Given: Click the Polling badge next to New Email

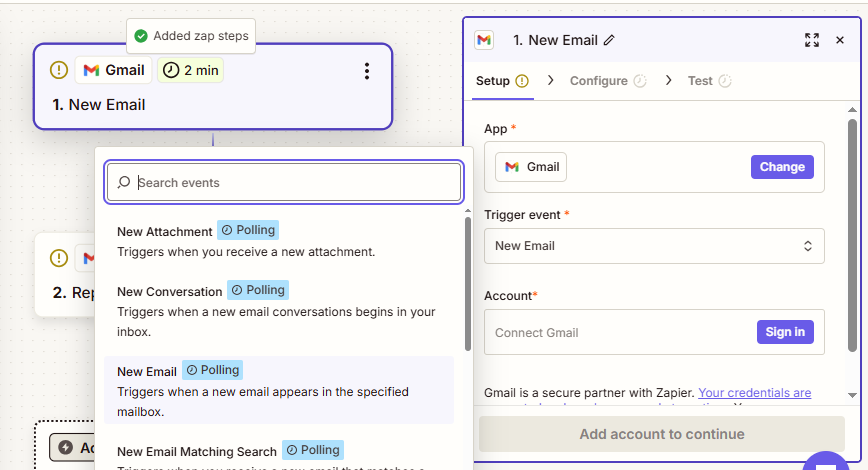Looking at the screenshot, I should [x=213, y=370].
